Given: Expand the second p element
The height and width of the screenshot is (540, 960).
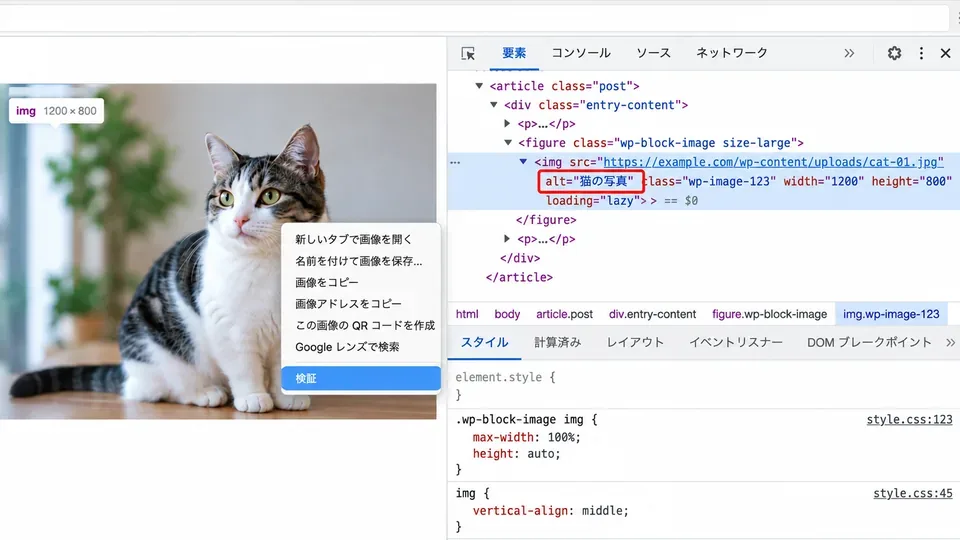Looking at the screenshot, I should (507, 239).
